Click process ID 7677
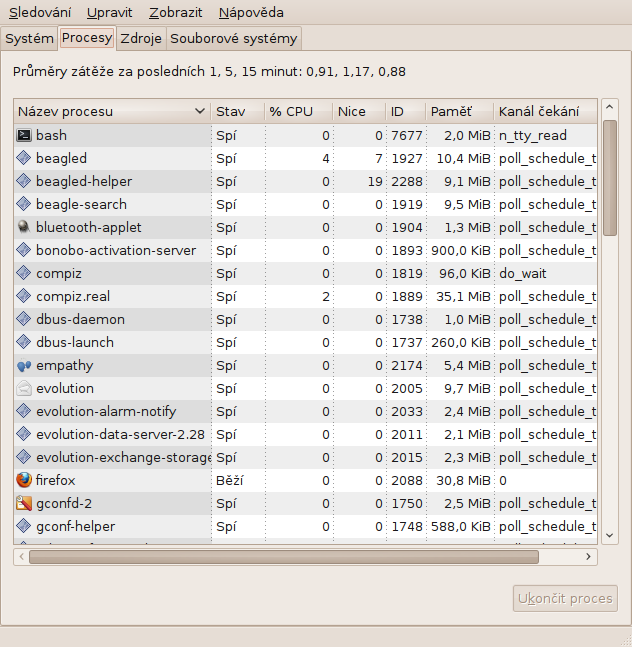This screenshot has height=647, width=632. pos(407,135)
